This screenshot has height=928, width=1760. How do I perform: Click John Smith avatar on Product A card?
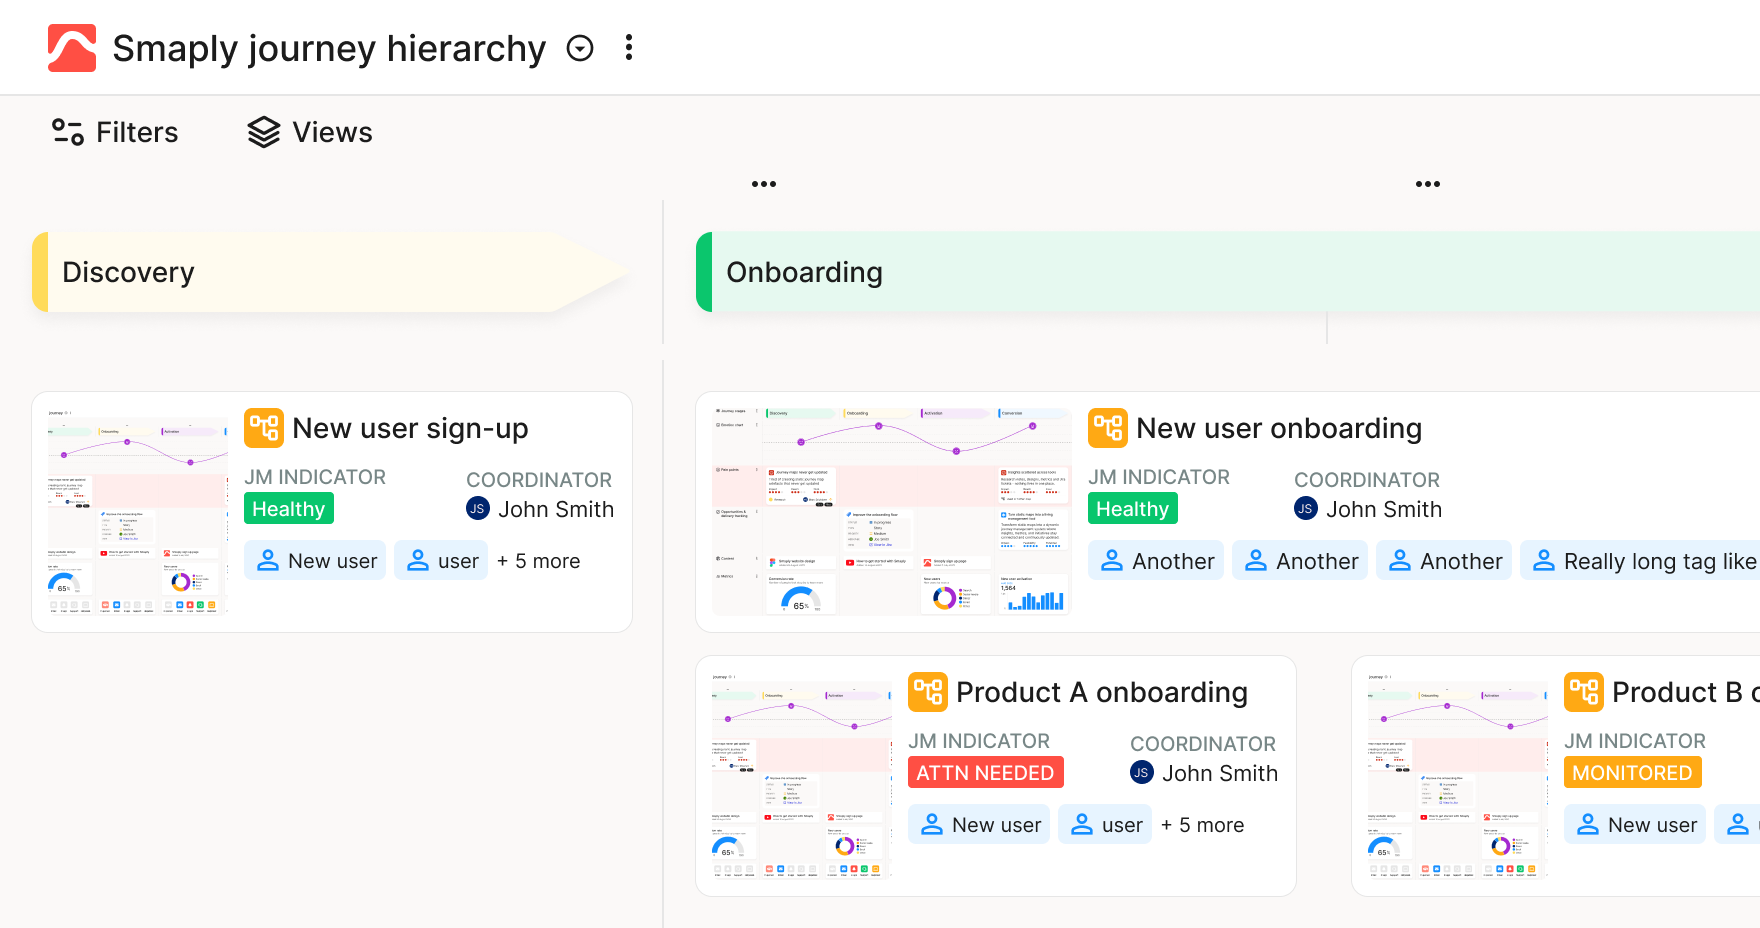tap(1142, 773)
